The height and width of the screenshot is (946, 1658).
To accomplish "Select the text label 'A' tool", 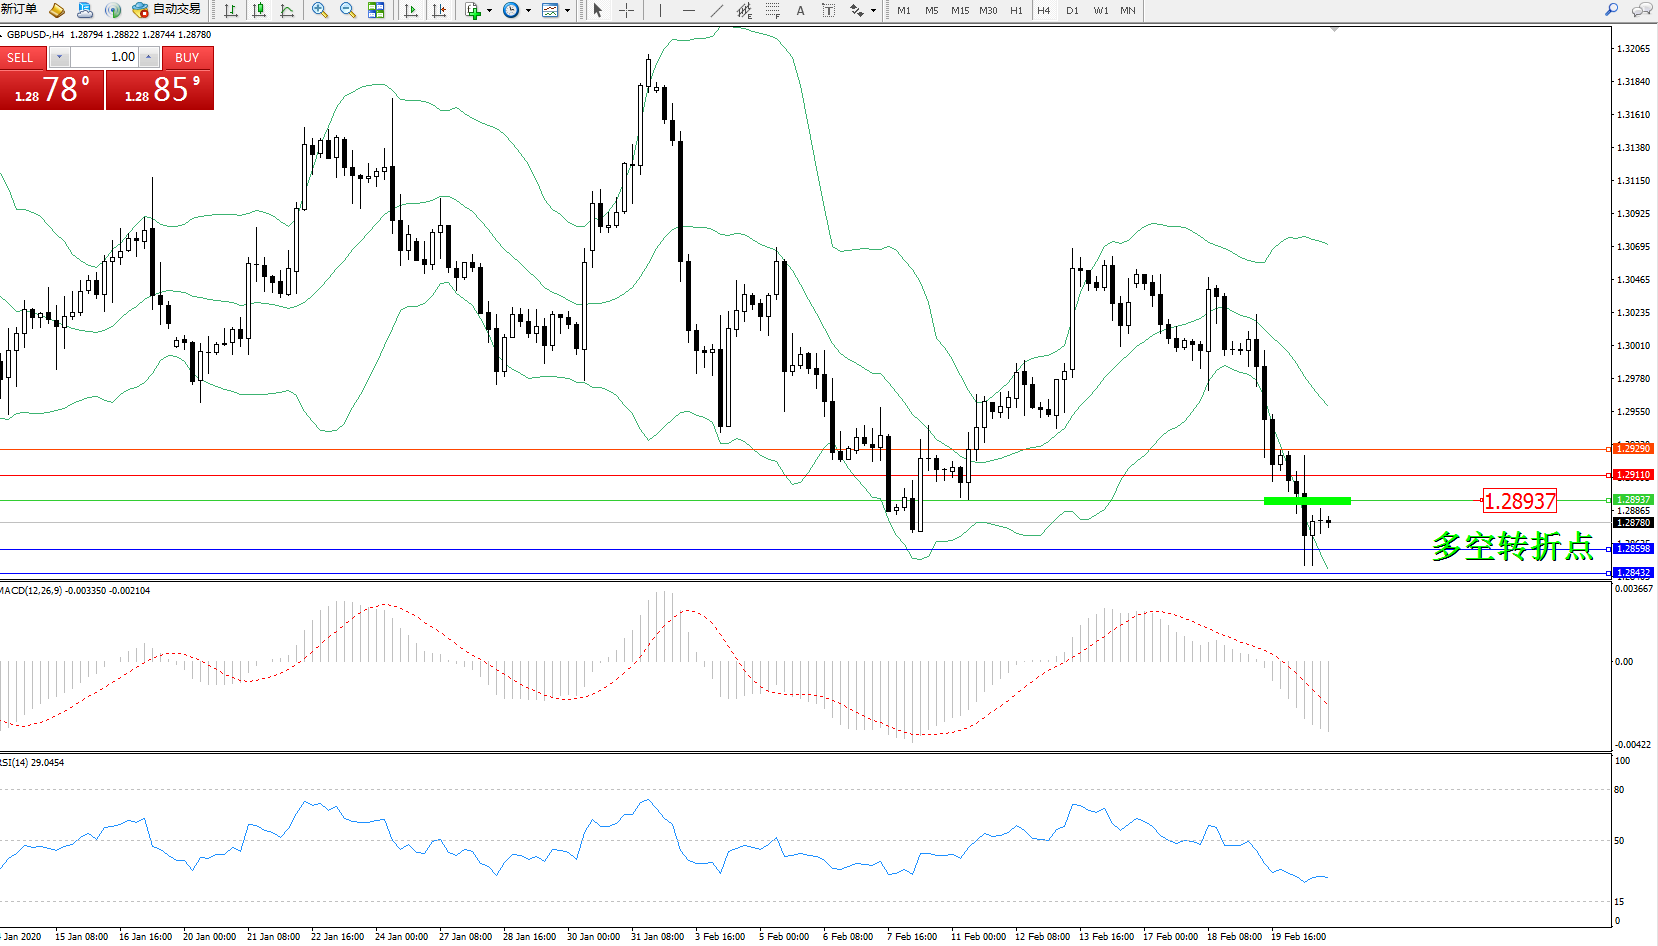I will (x=800, y=10).
